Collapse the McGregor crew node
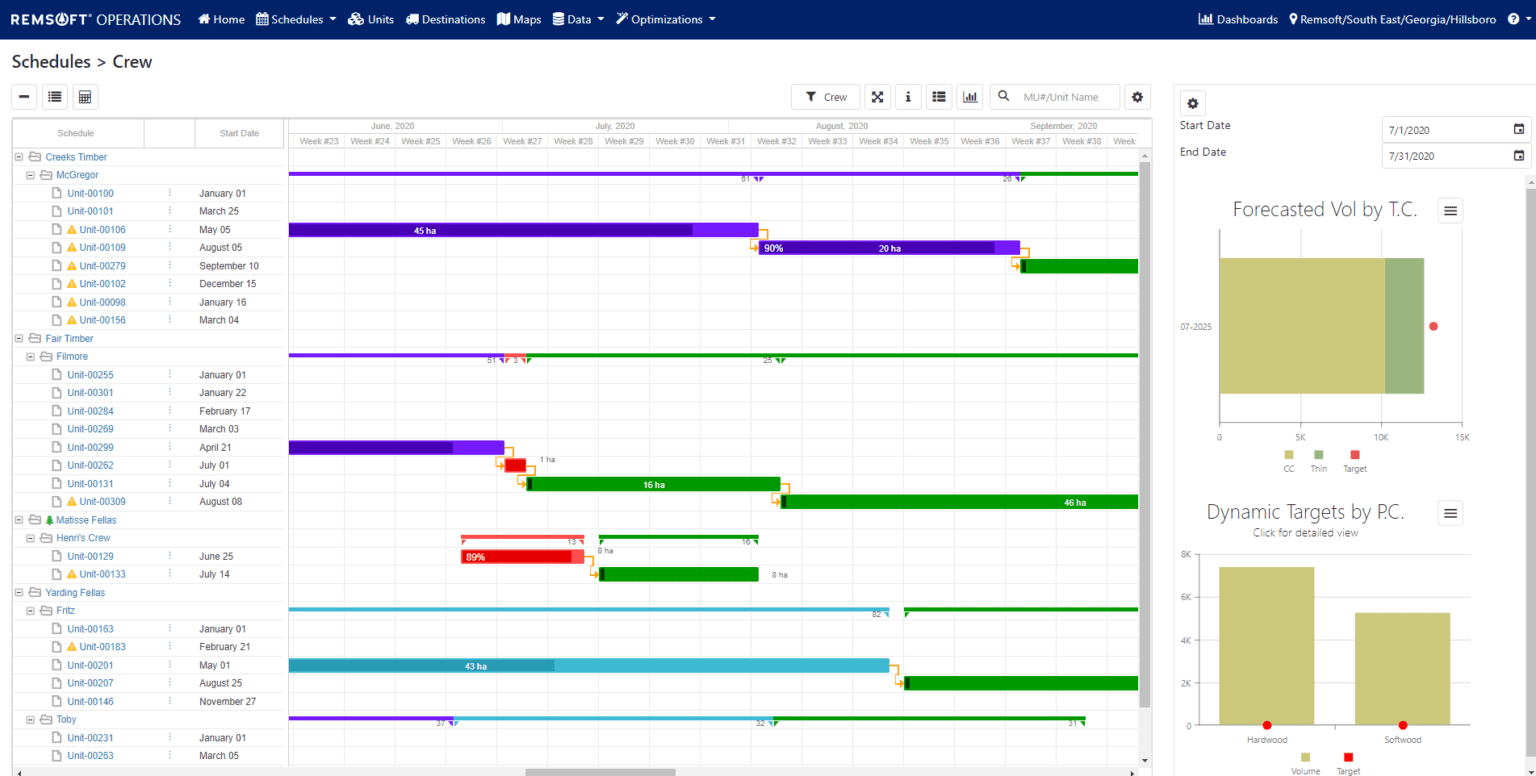This screenshot has height=776, width=1536. coord(30,174)
